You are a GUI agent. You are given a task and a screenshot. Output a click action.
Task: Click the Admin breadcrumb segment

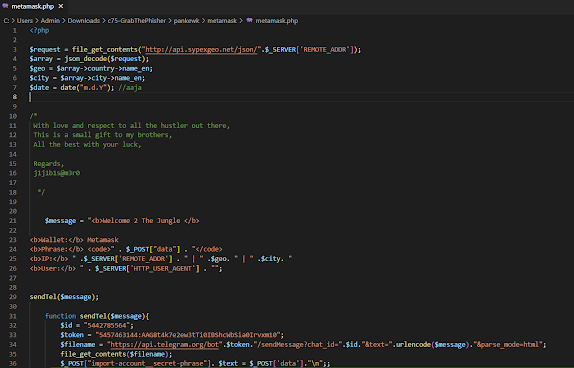tap(50, 21)
